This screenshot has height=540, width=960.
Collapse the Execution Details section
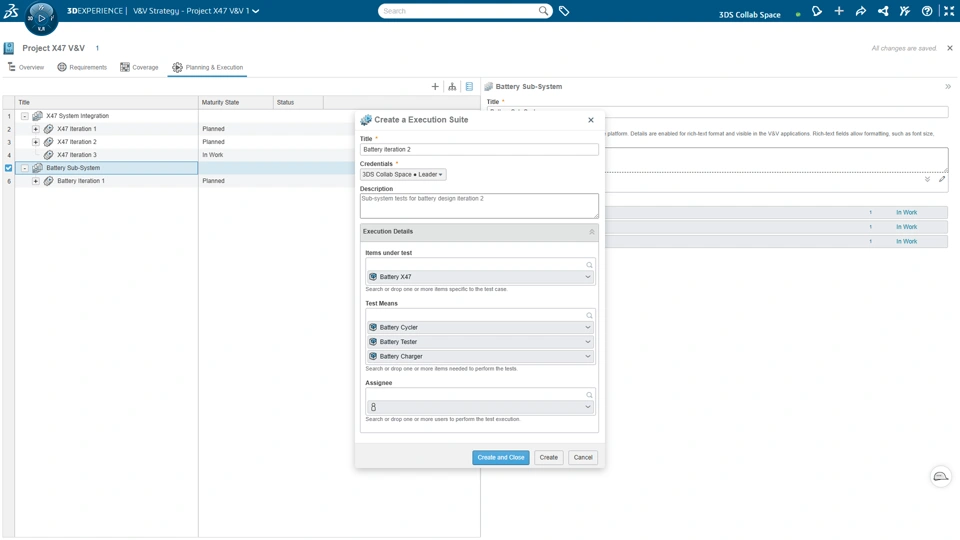(591, 232)
